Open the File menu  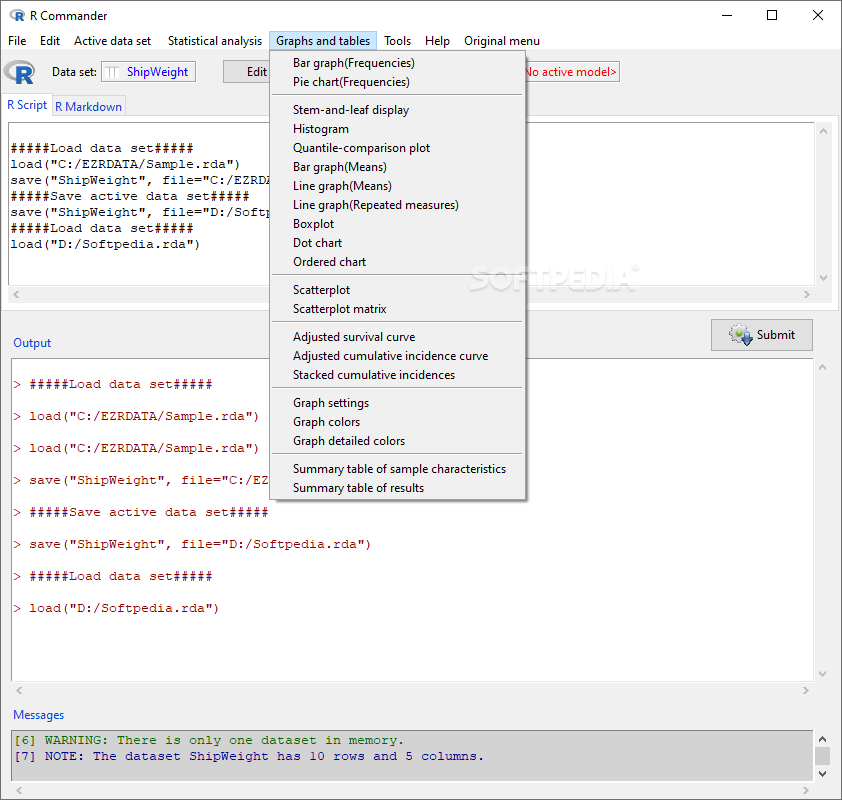pyautogui.click(x=17, y=41)
